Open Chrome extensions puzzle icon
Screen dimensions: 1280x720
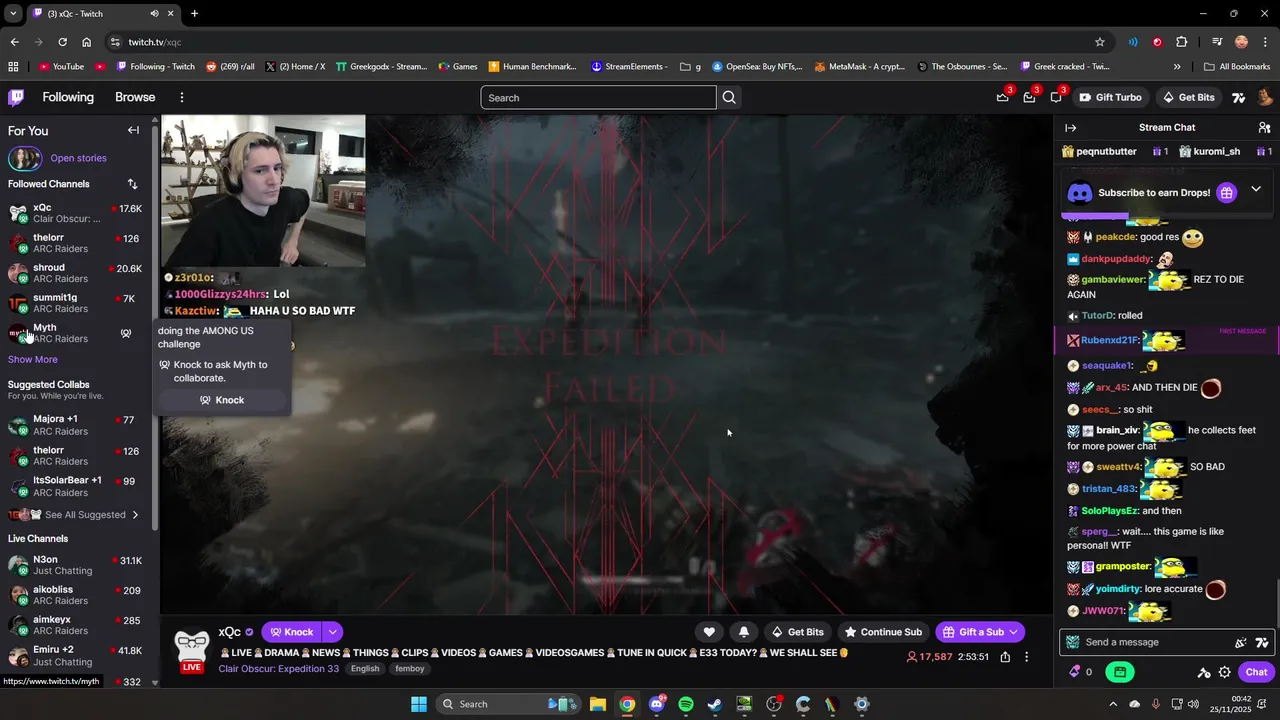point(1182,42)
